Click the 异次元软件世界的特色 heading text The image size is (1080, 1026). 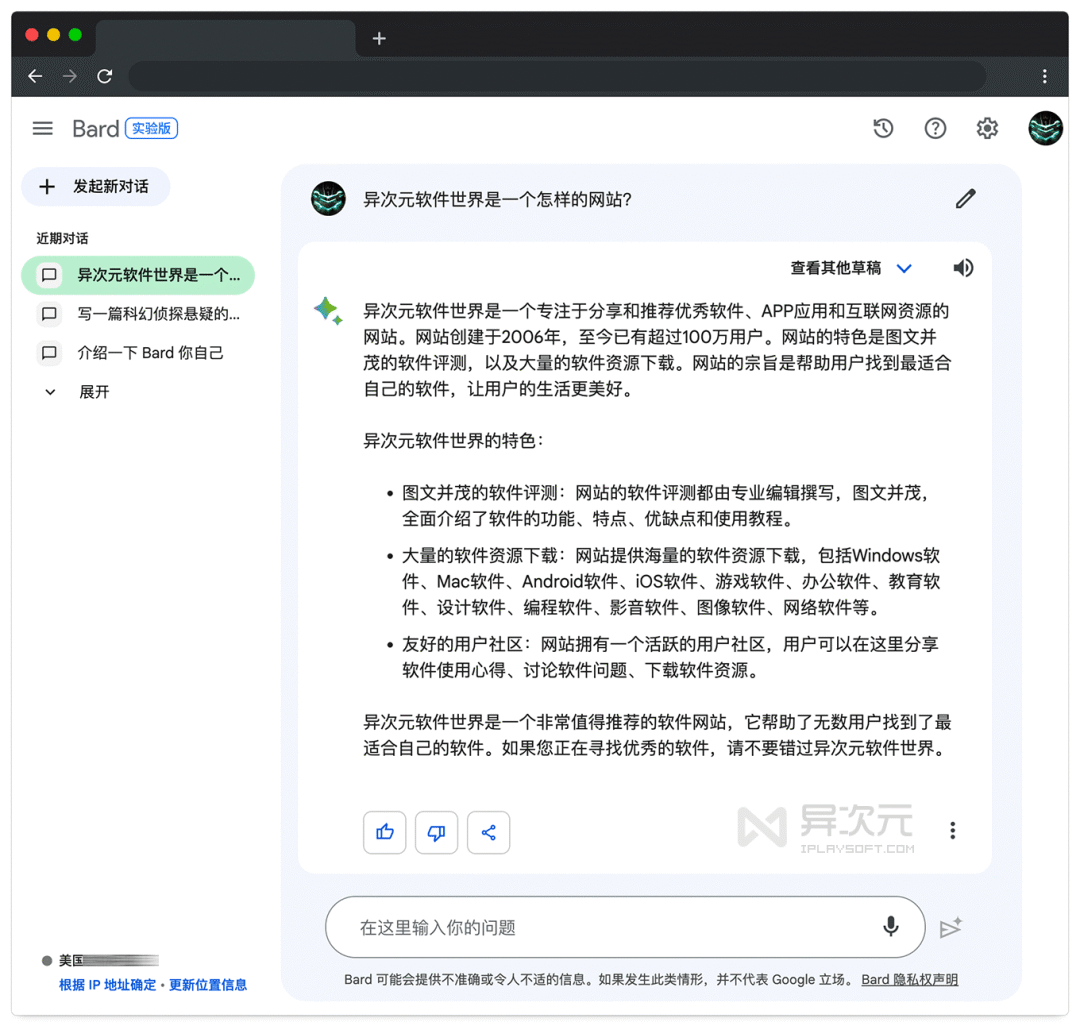coord(453,441)
